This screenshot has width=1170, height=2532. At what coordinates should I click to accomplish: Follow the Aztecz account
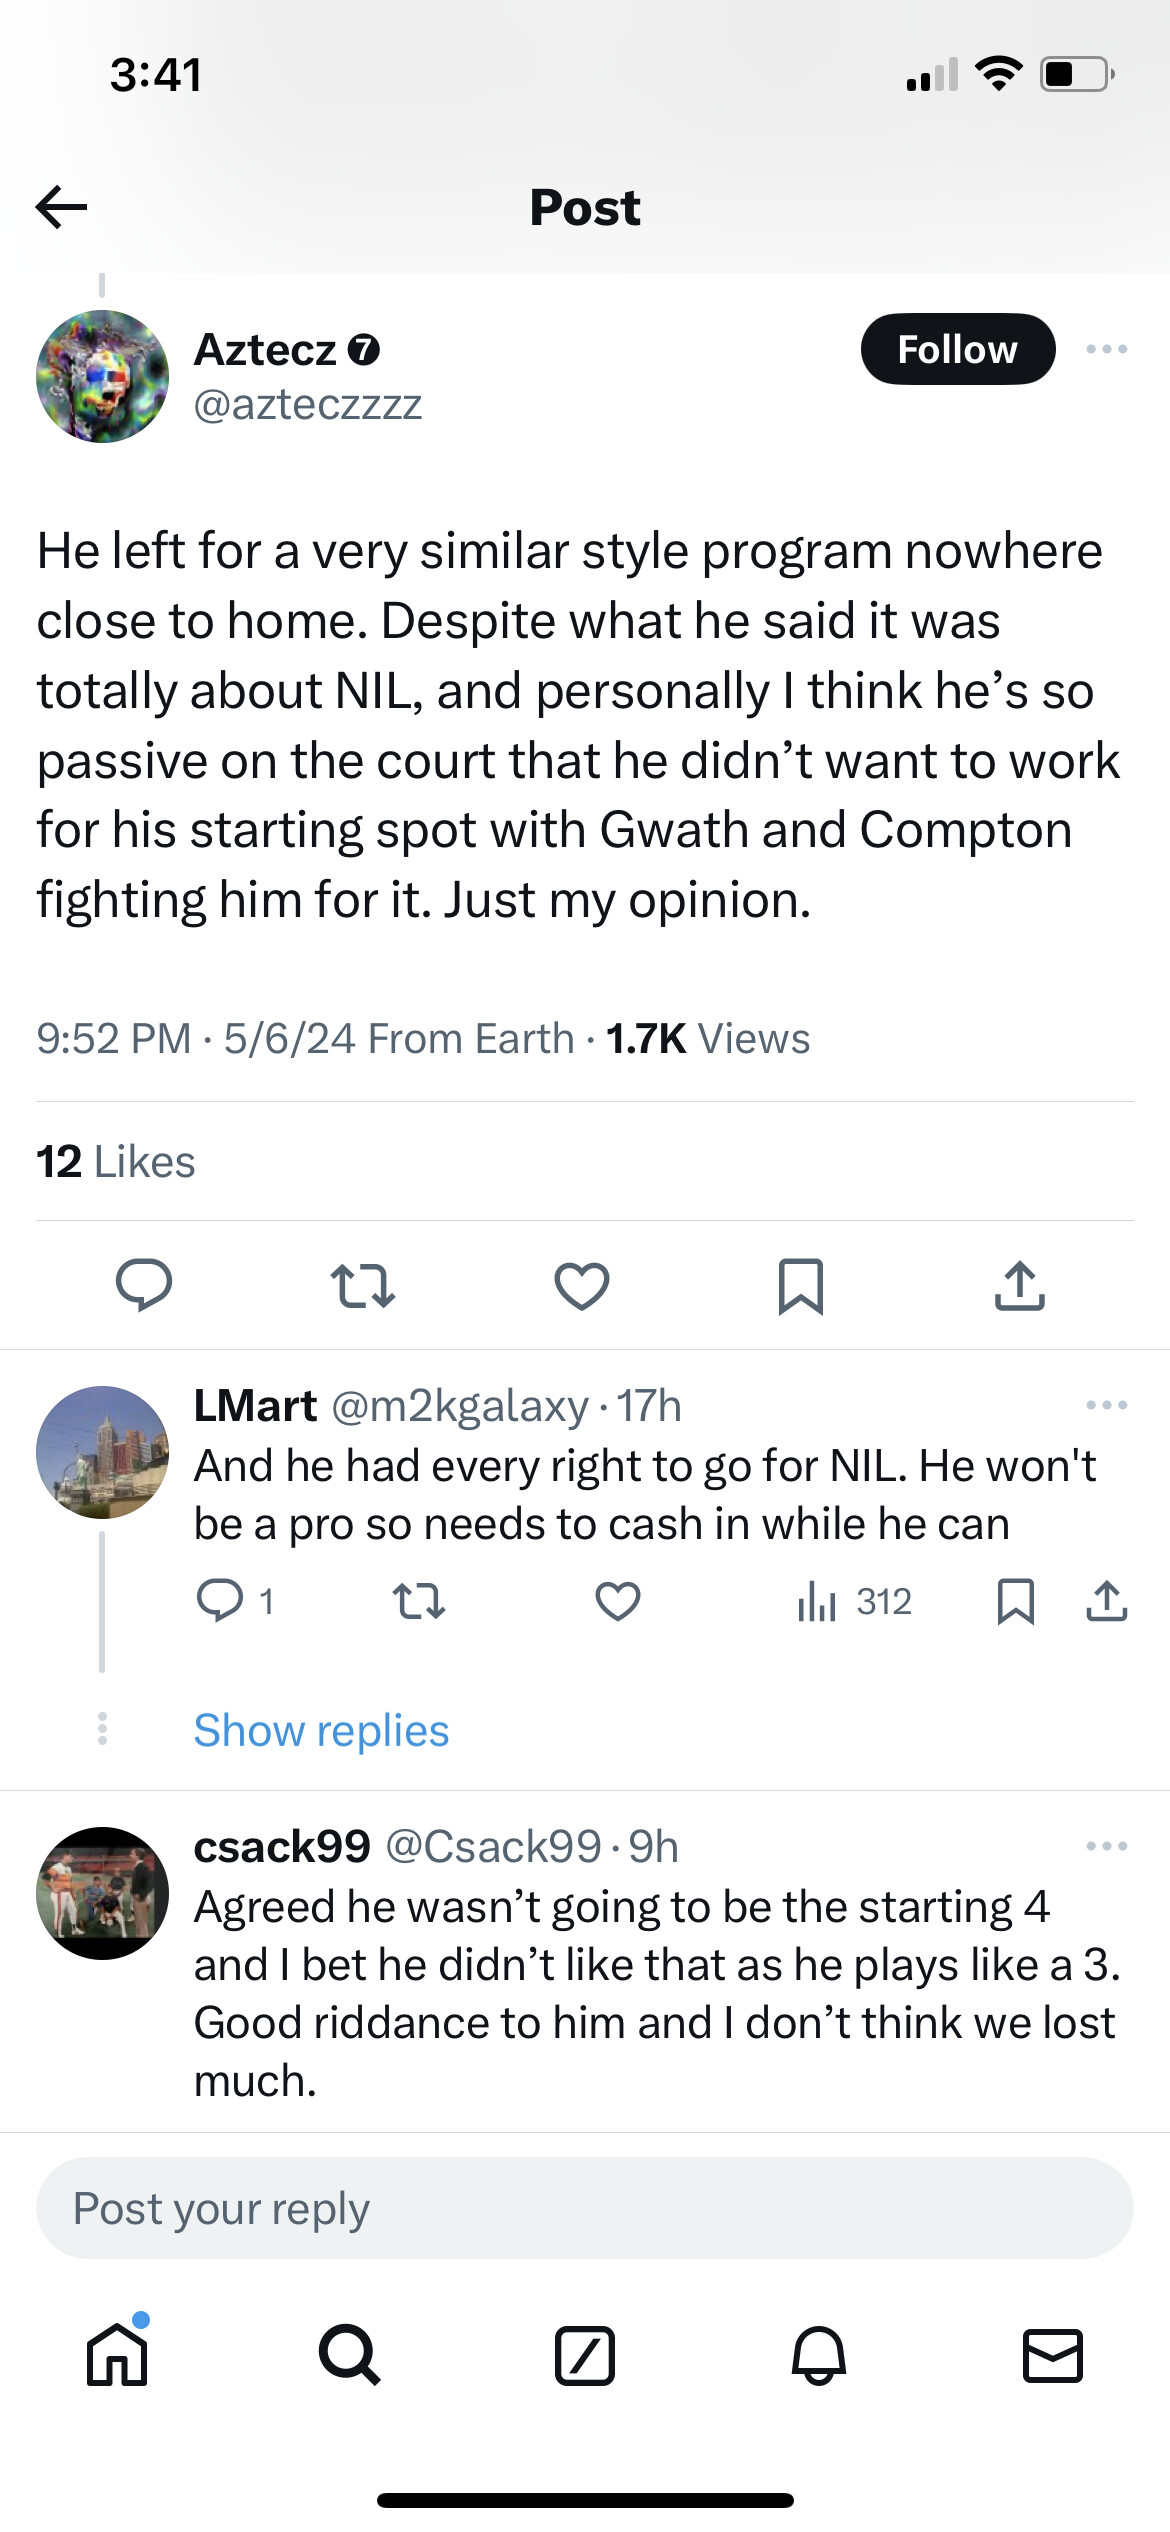click(957, 349)
